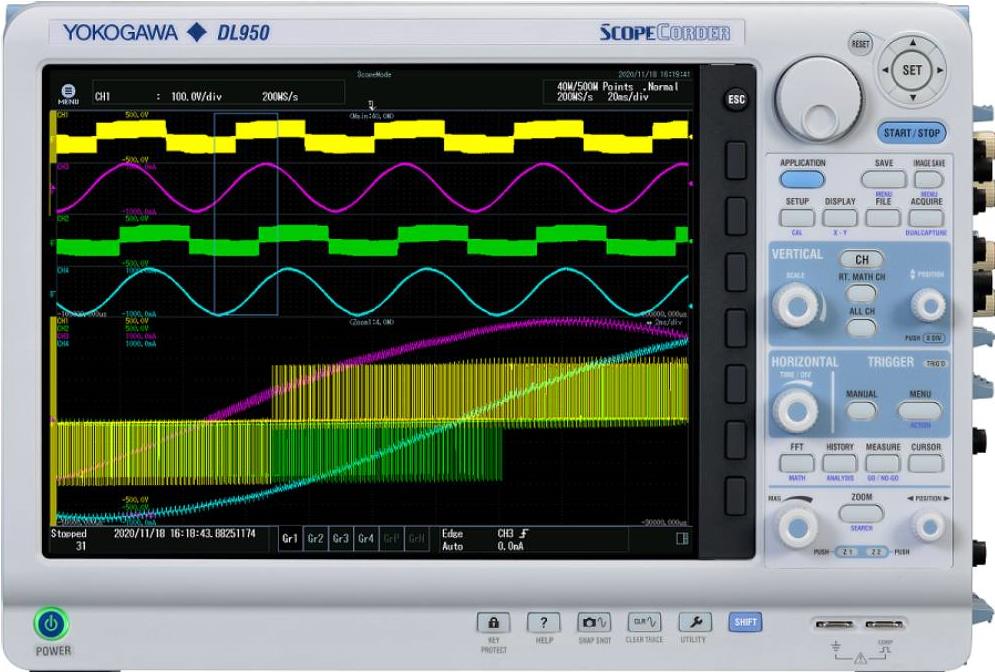Screen dimensions: 995x672
Task: Fire a MANUAL trigger
Action: coord(861,411)
